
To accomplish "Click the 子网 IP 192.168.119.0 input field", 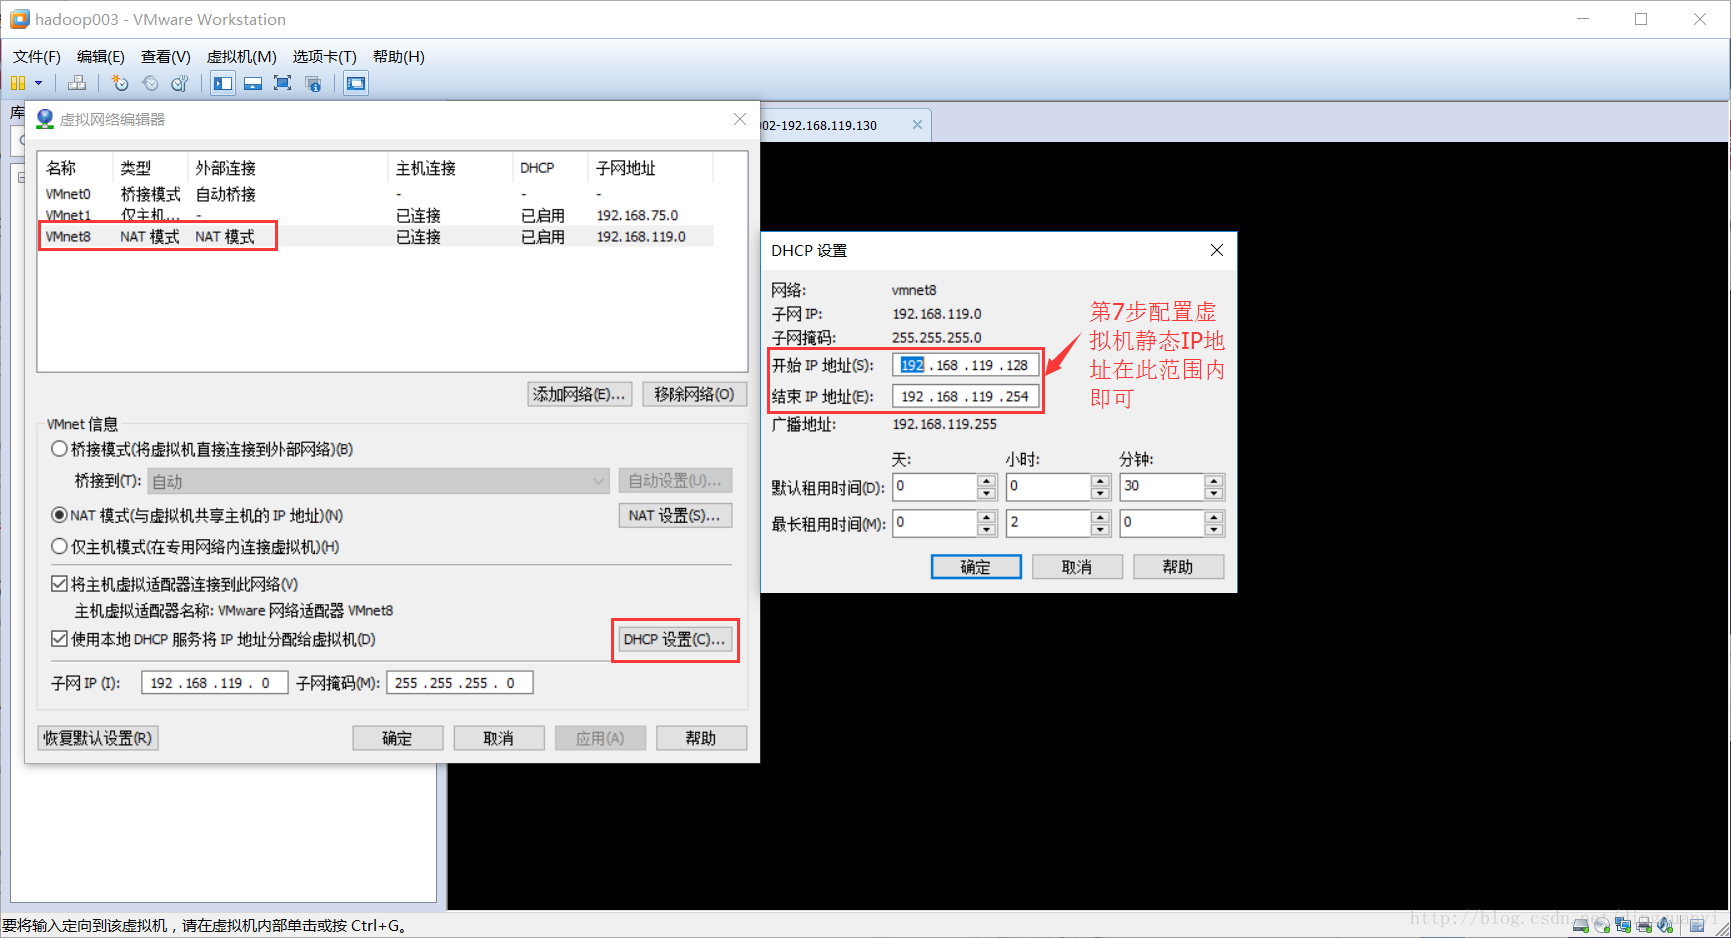I will point(214,683).
